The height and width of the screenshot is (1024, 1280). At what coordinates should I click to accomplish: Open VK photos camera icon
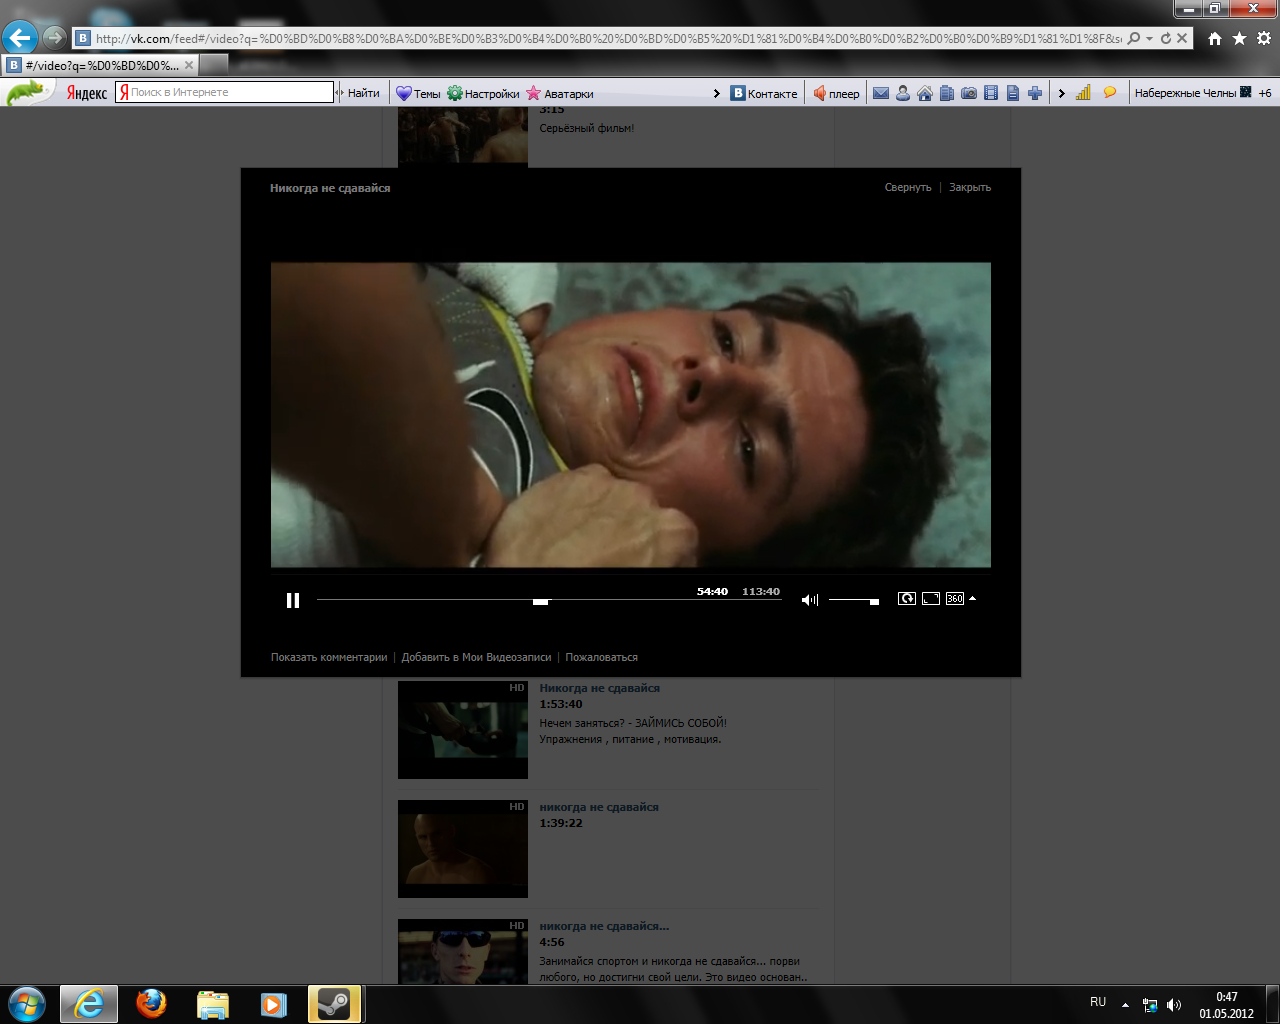click(x=969, y=93)
